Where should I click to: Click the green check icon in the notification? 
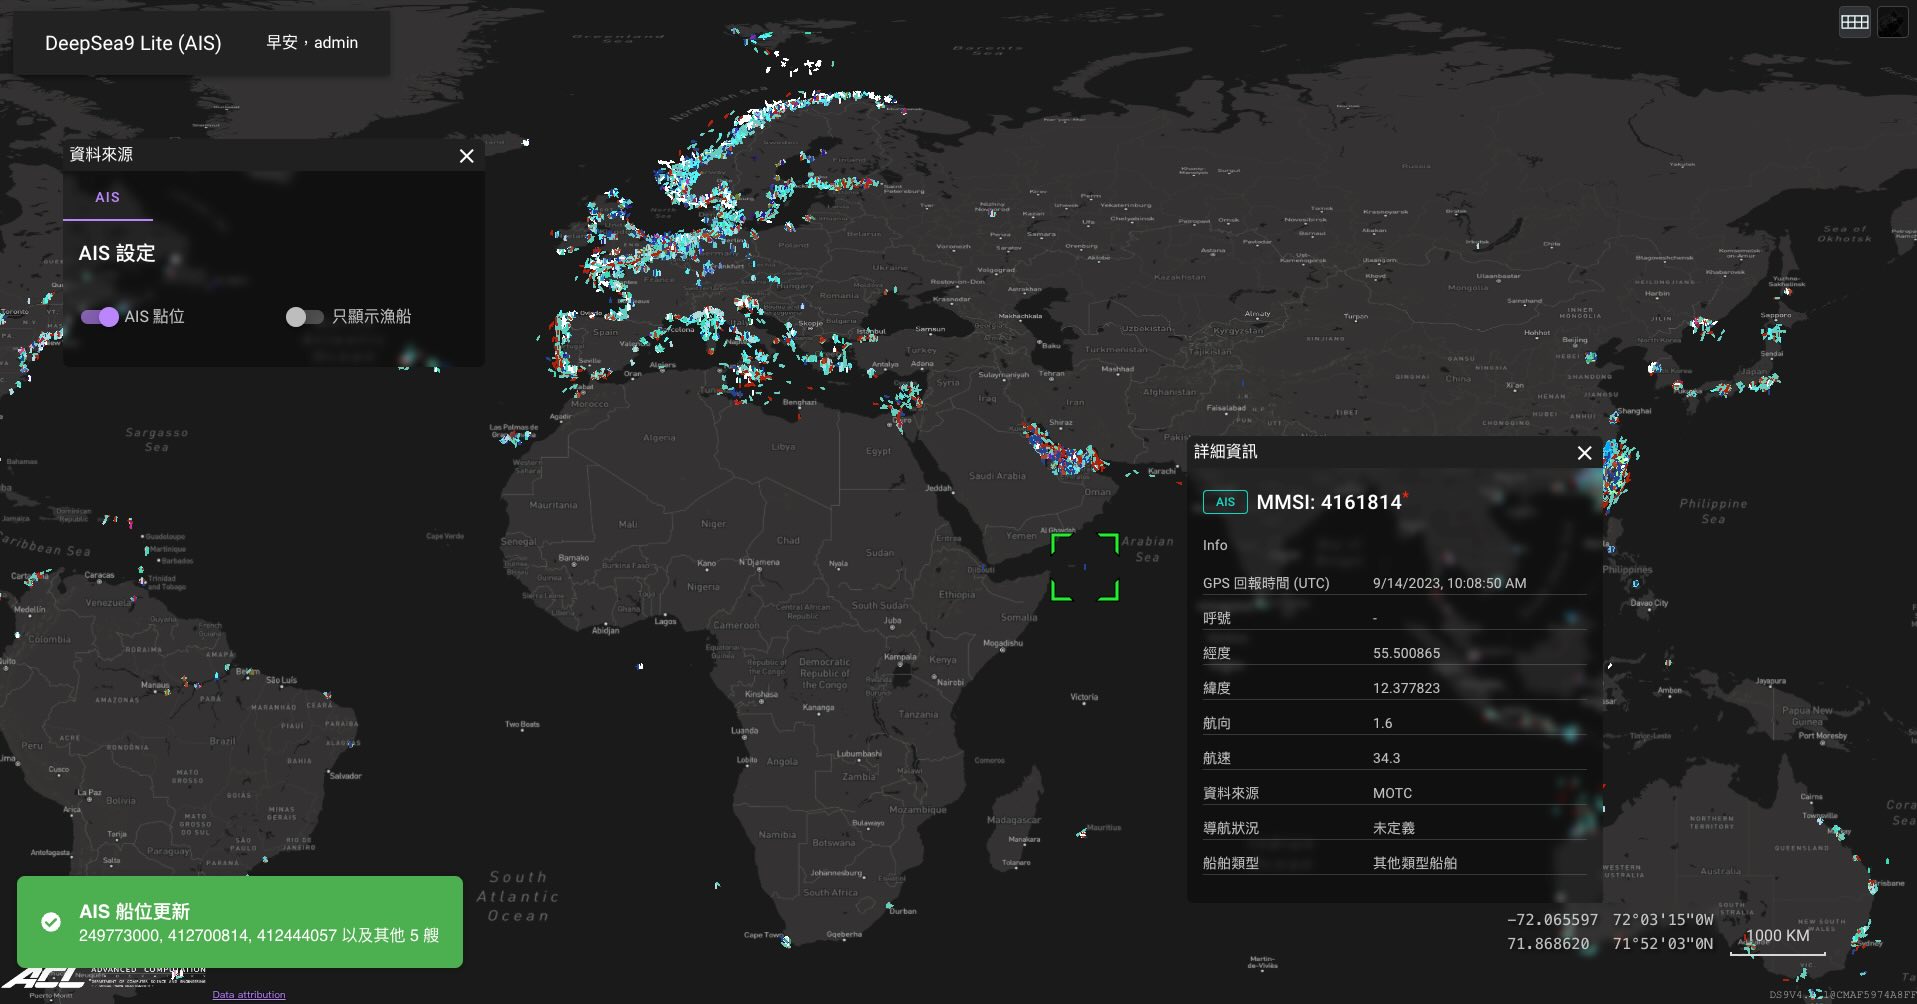(51, 922)
